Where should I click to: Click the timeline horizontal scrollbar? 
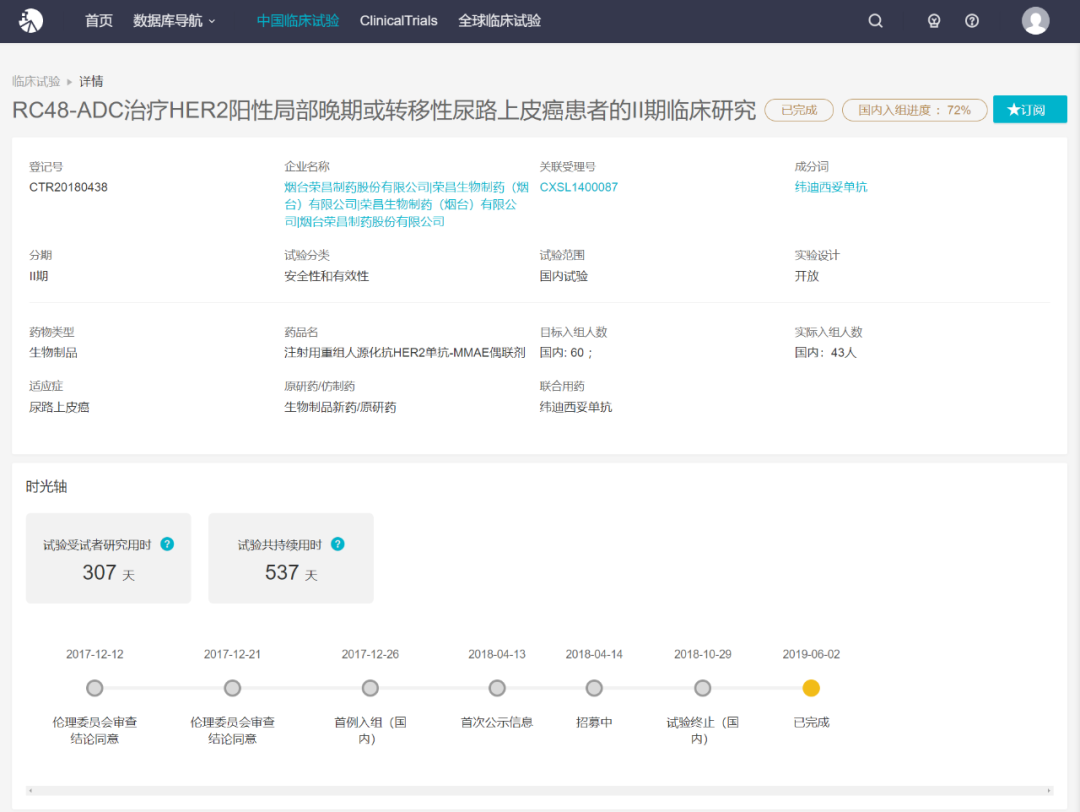point(539,791)
